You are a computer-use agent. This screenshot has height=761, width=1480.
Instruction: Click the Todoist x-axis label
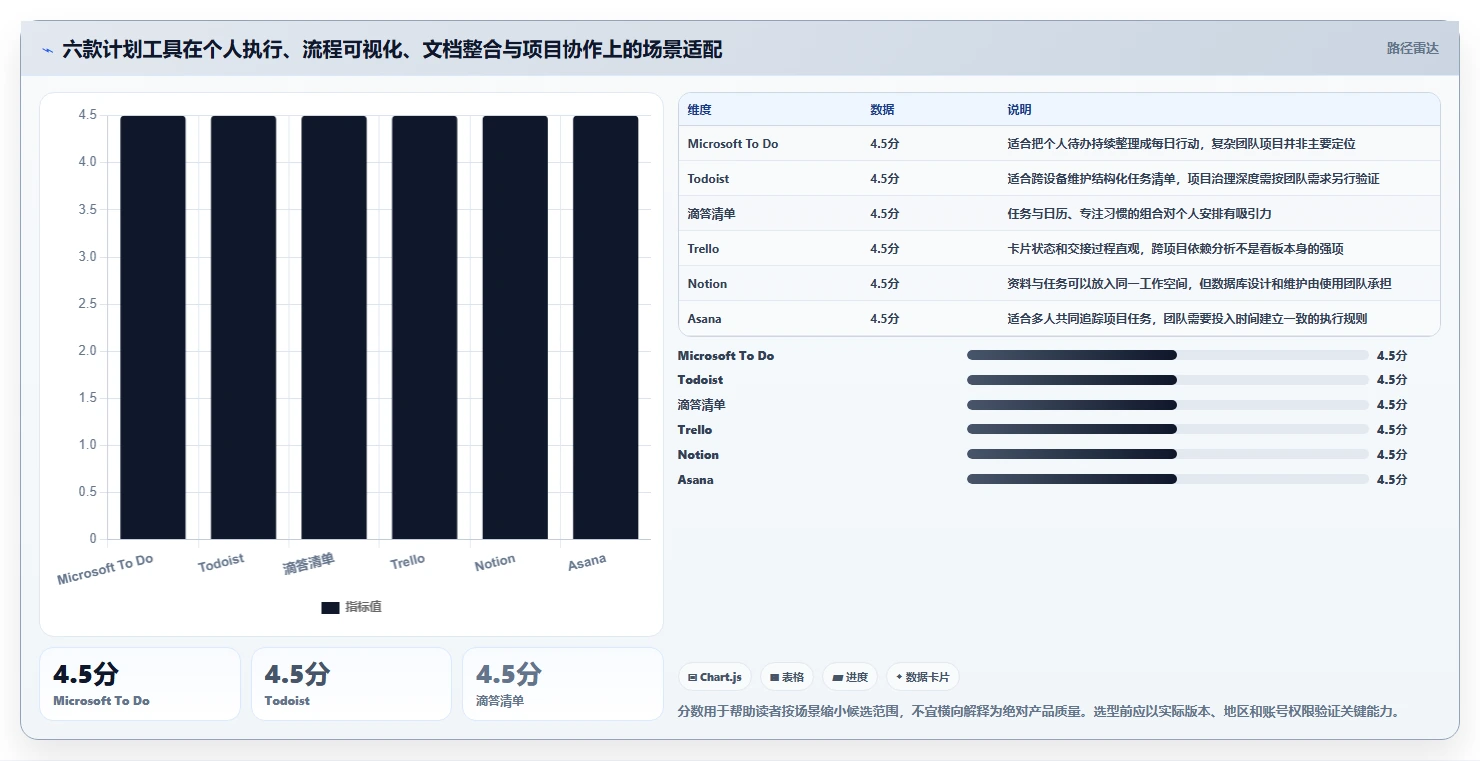click(221, 563)
